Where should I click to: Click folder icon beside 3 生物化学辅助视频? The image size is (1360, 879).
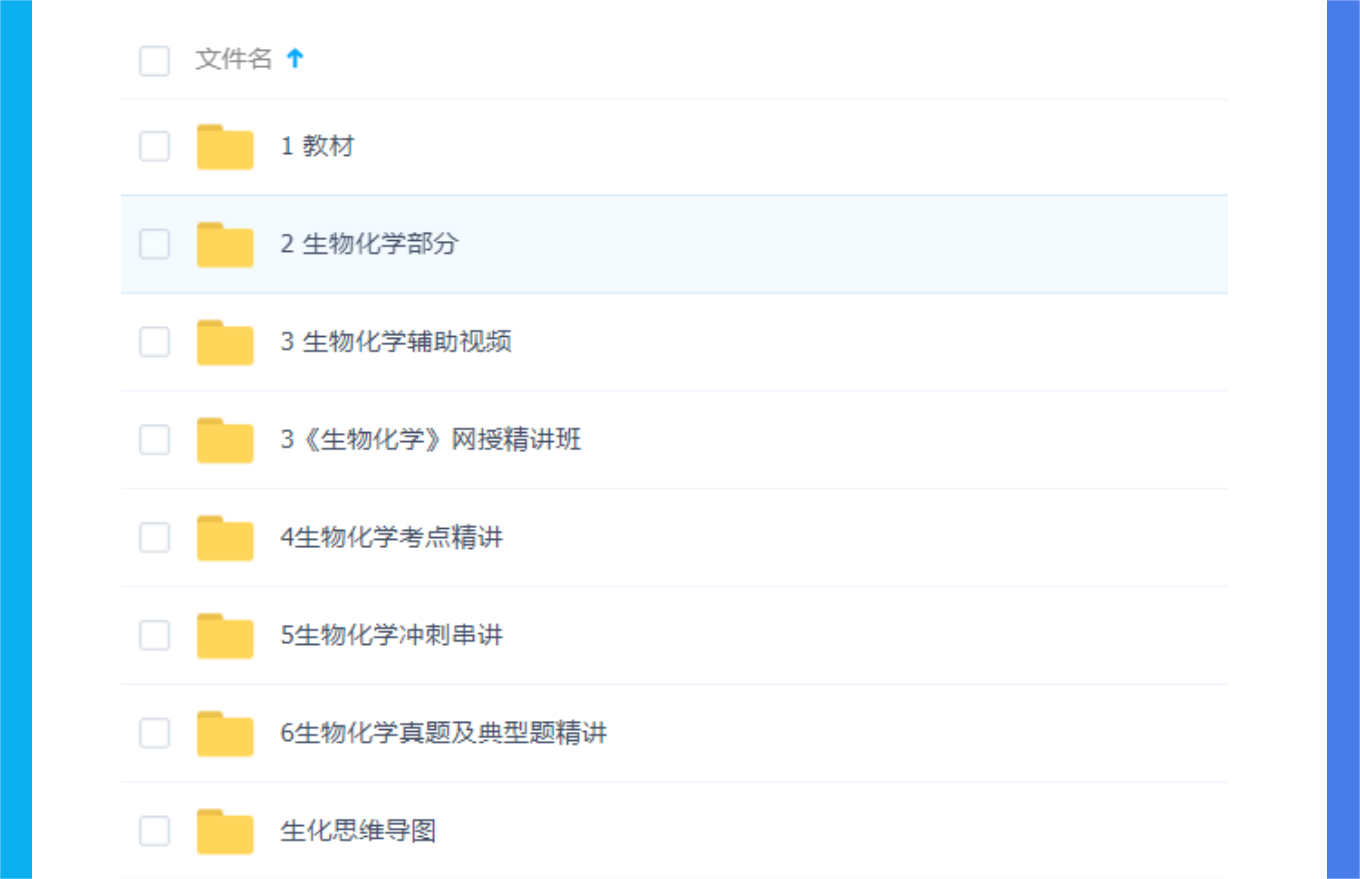(x=225, y=343)
